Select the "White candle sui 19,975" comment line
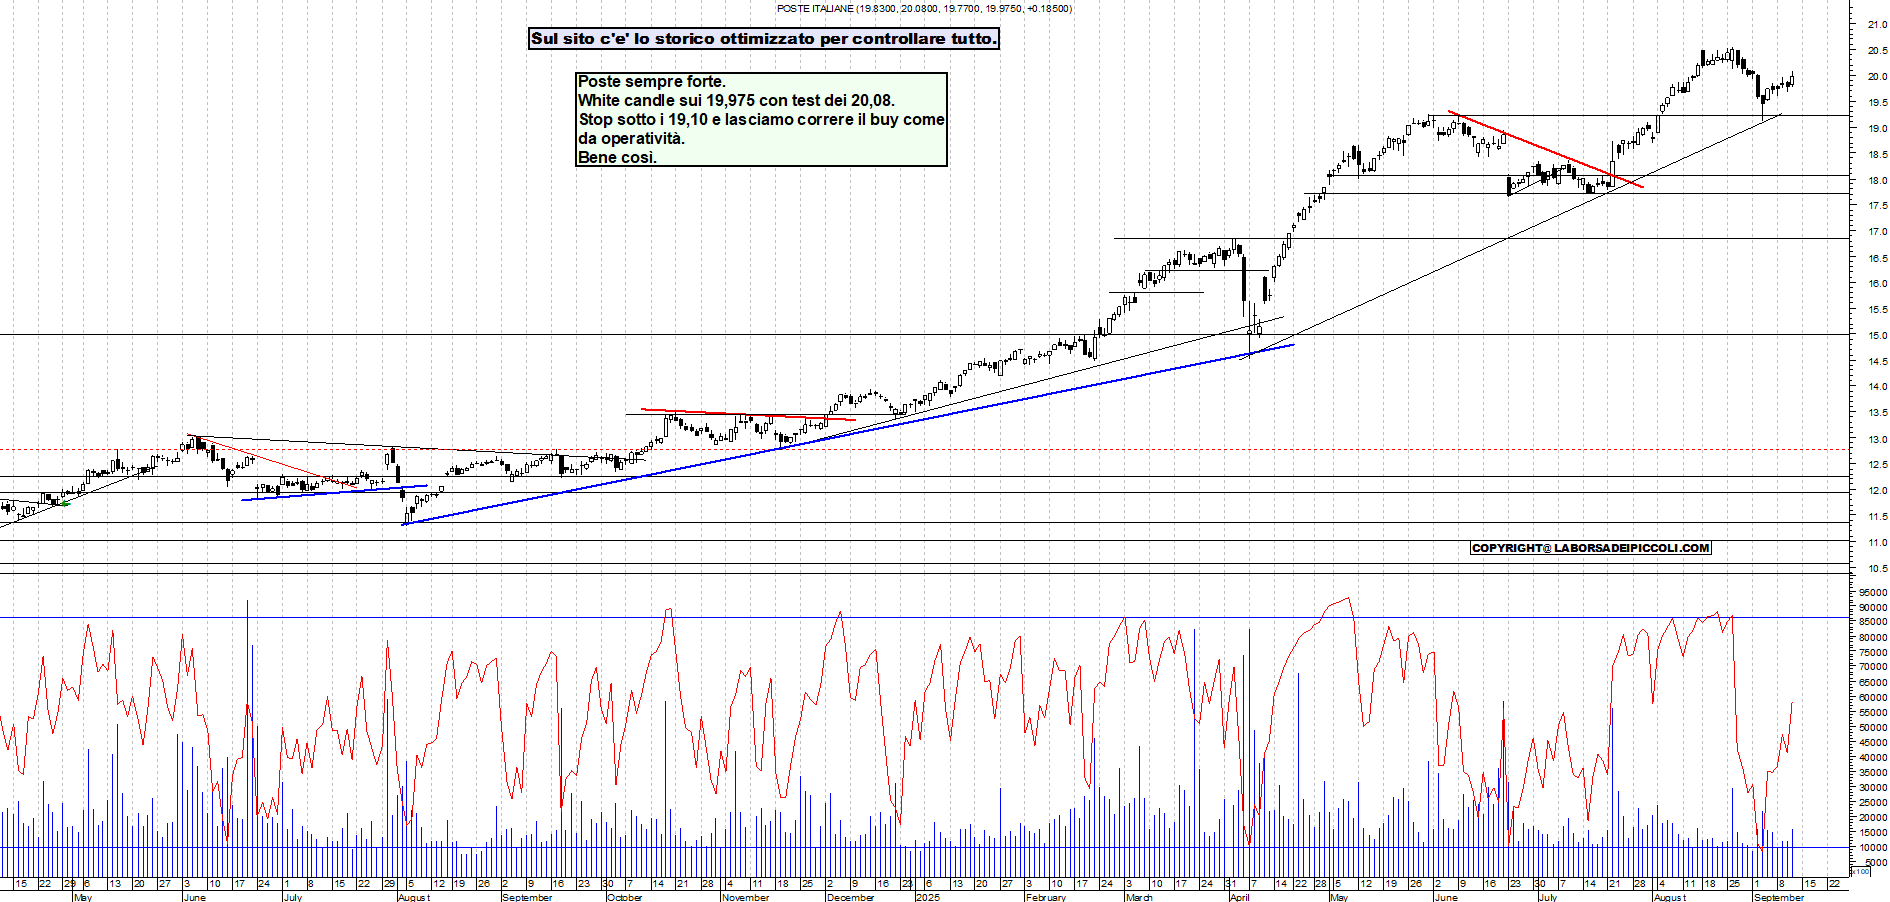Viewport: 1890px width, 902px height. (x=736, y=101)
